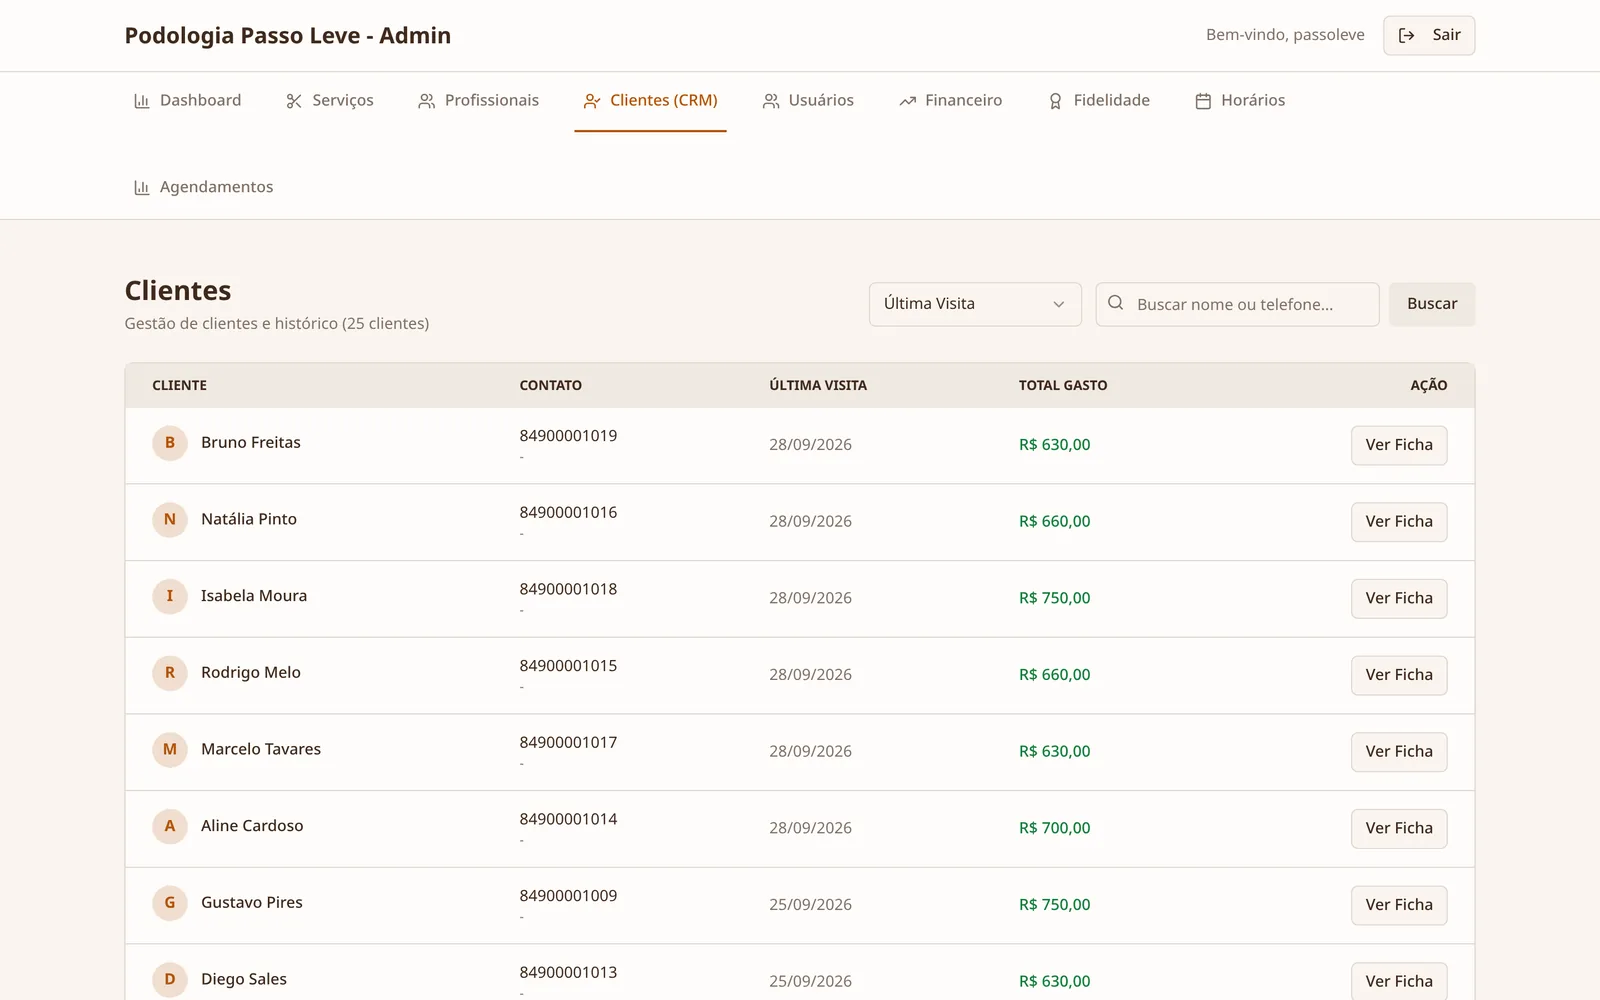Switch to the Serviços tab

pyautogui.click(x=330, y=101)
